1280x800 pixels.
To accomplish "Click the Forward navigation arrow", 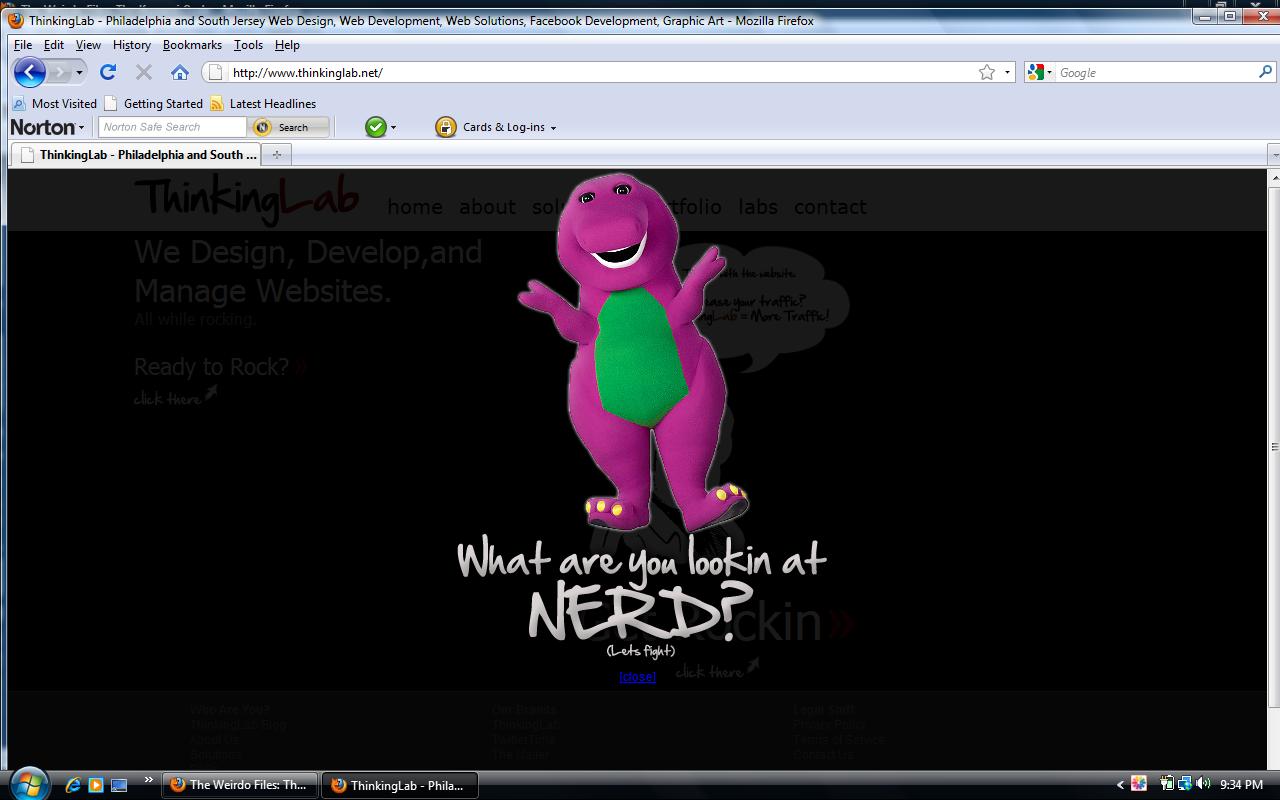I will 59,72.
